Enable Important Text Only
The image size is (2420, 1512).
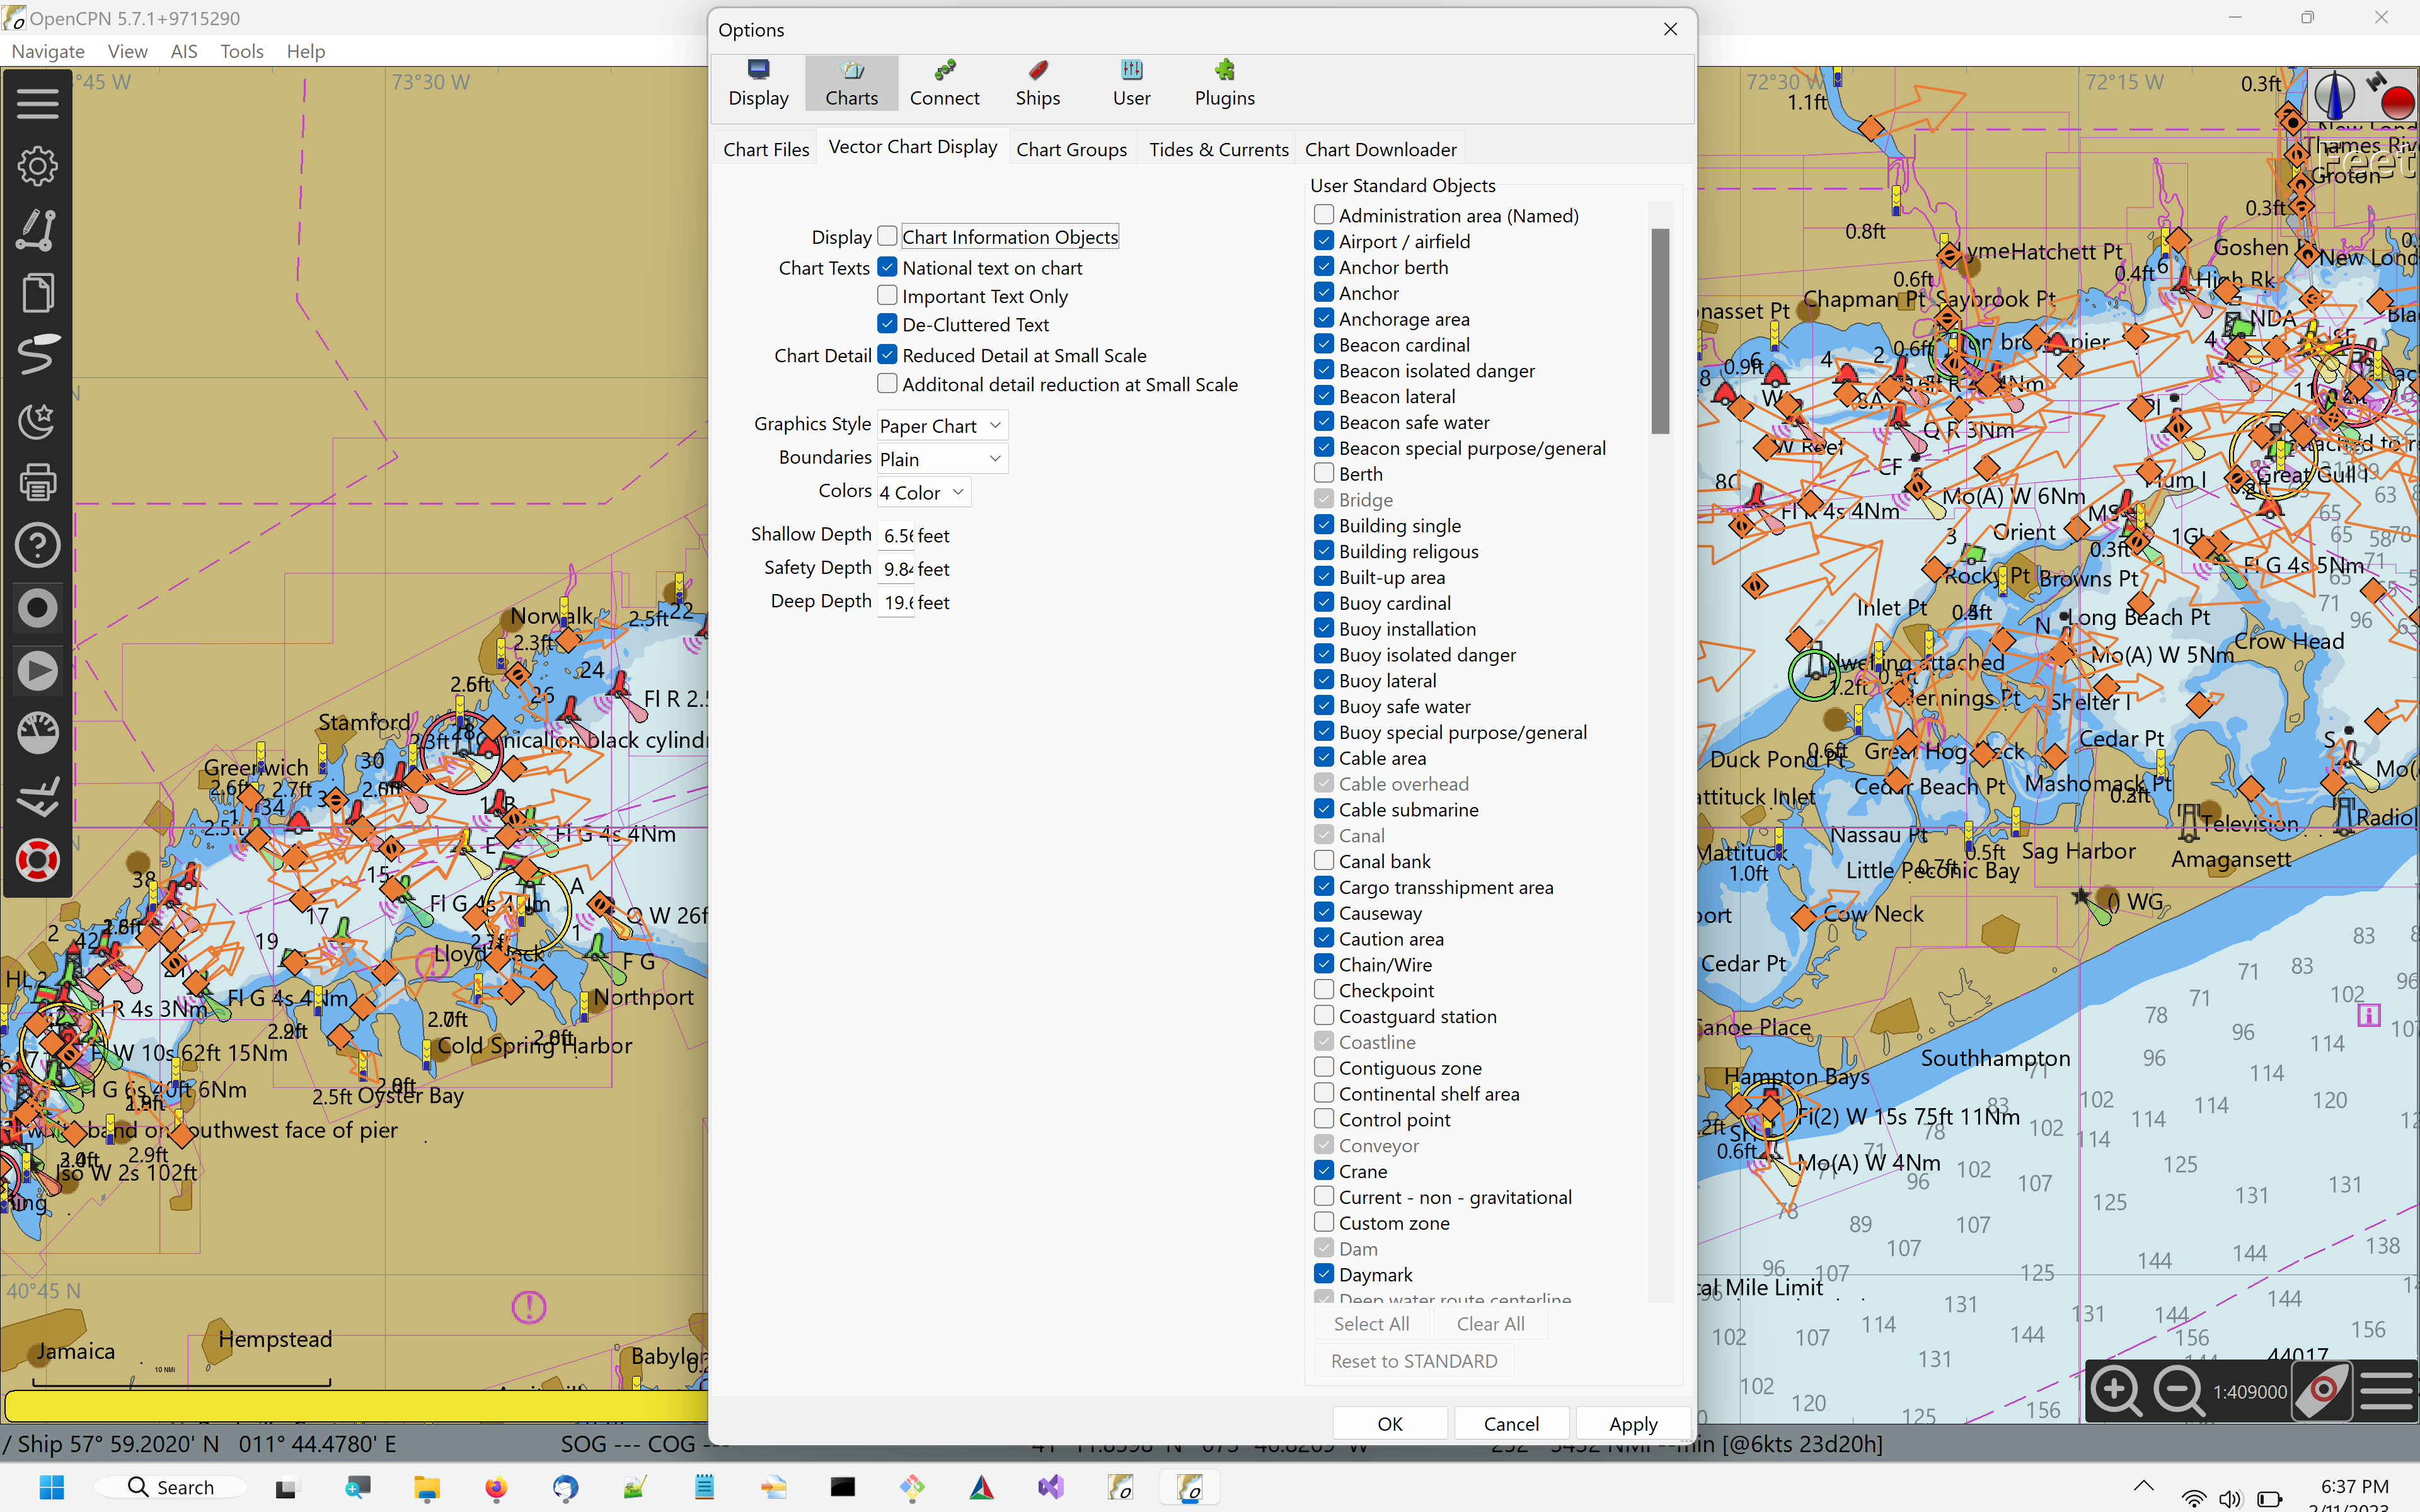(x=887, y=295)
